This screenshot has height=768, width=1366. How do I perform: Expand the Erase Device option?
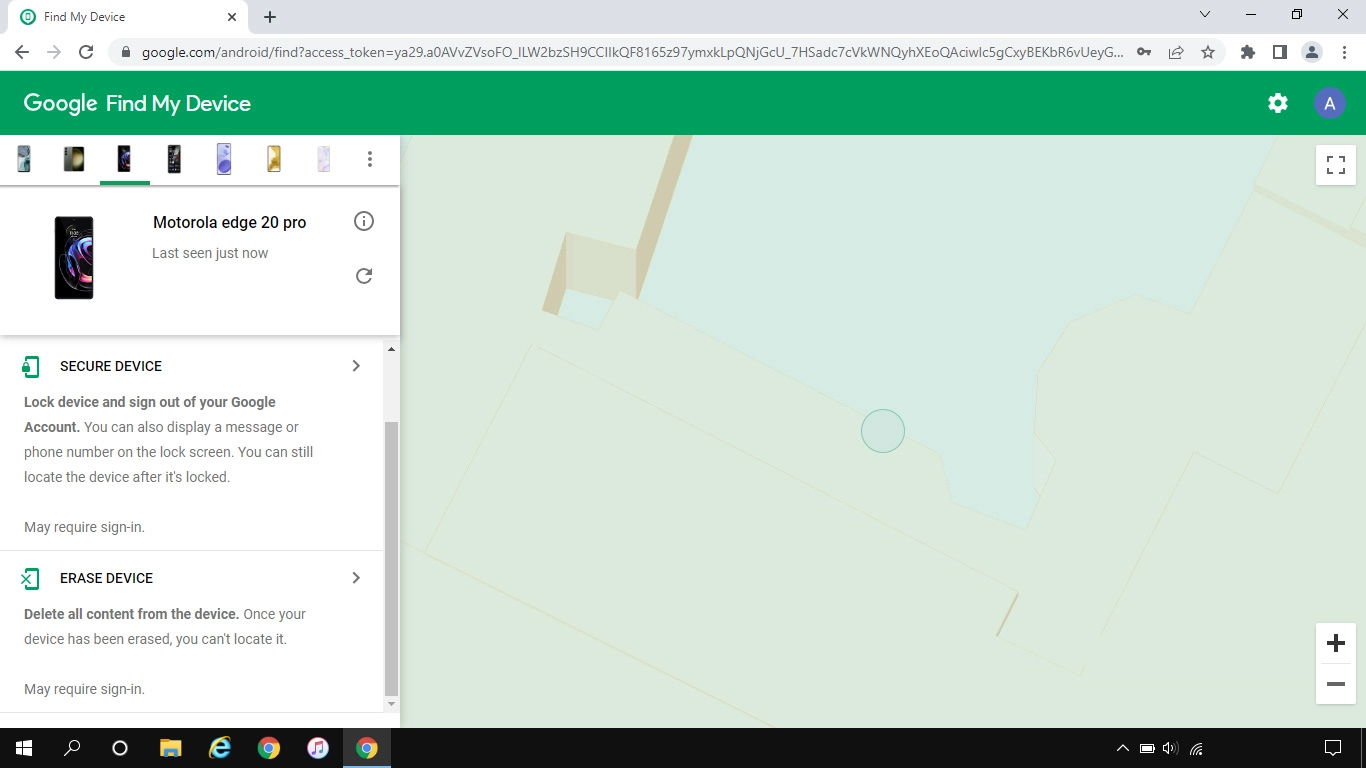356,578
